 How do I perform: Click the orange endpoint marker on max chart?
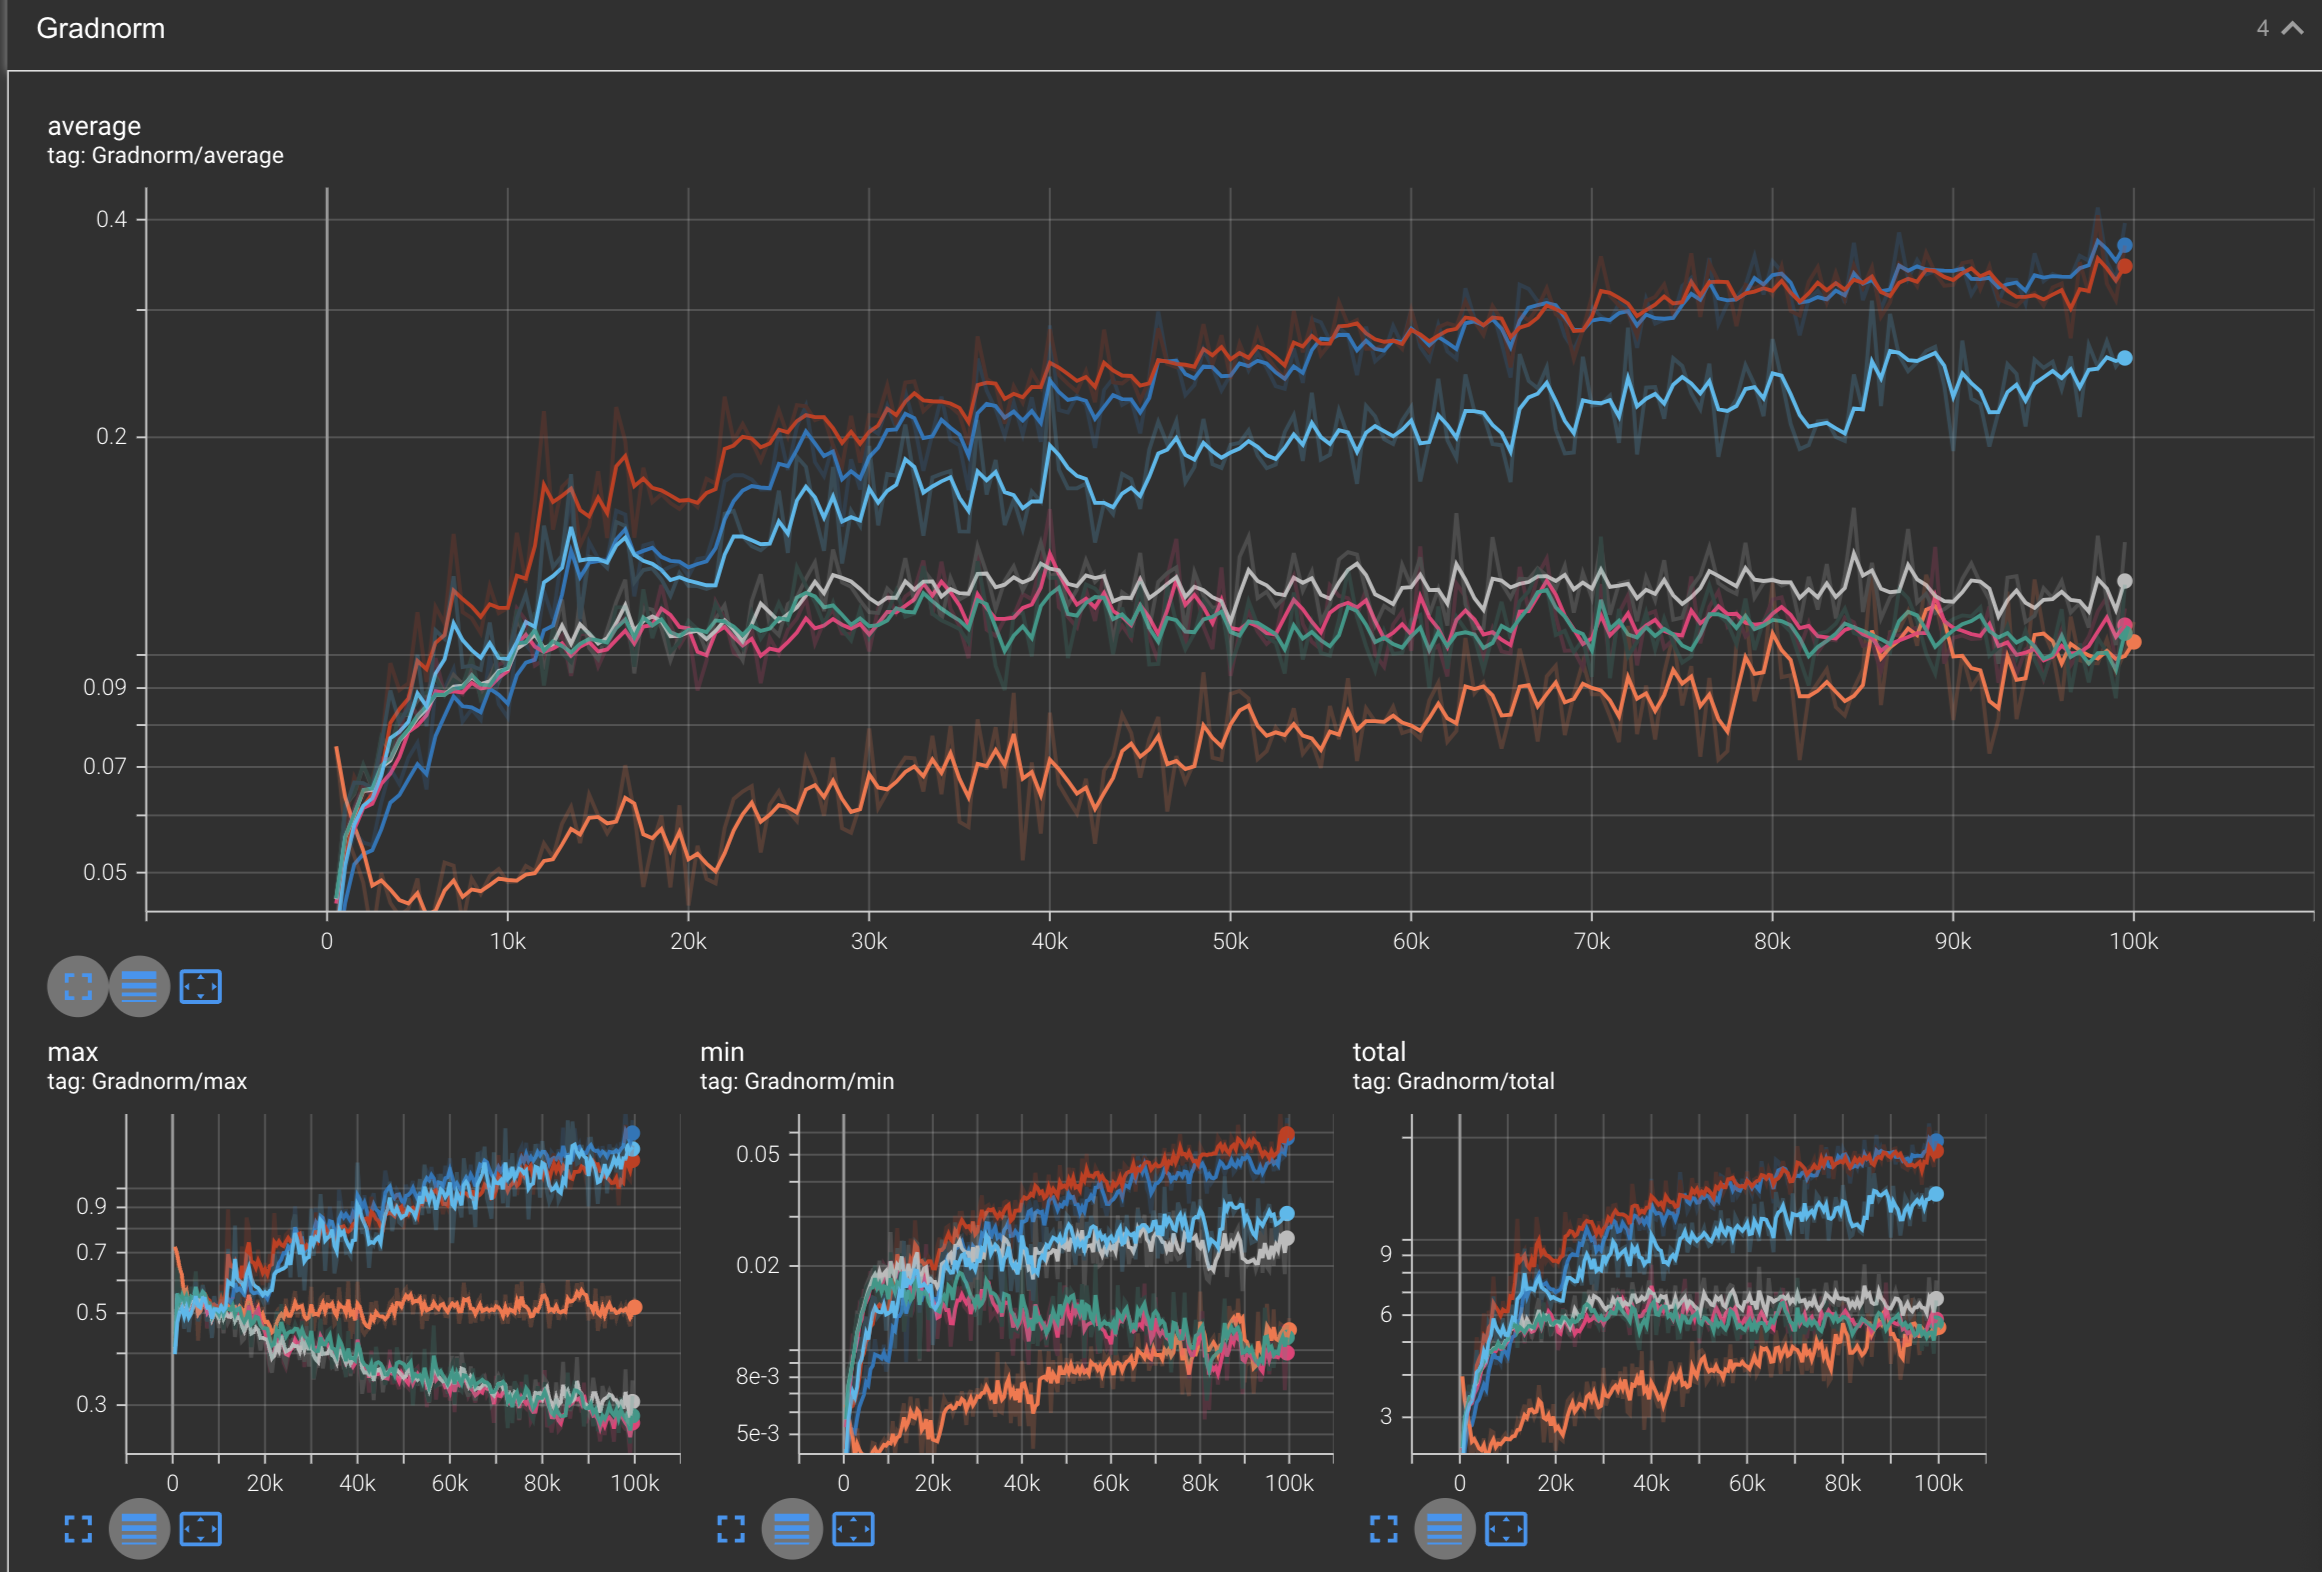[634, 1307]
